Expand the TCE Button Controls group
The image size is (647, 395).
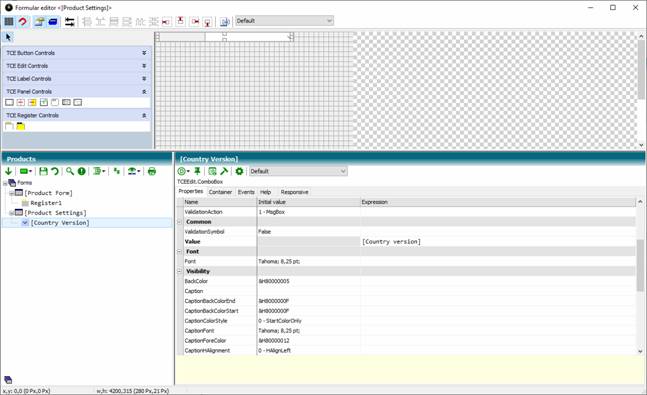tap(144, 53)
